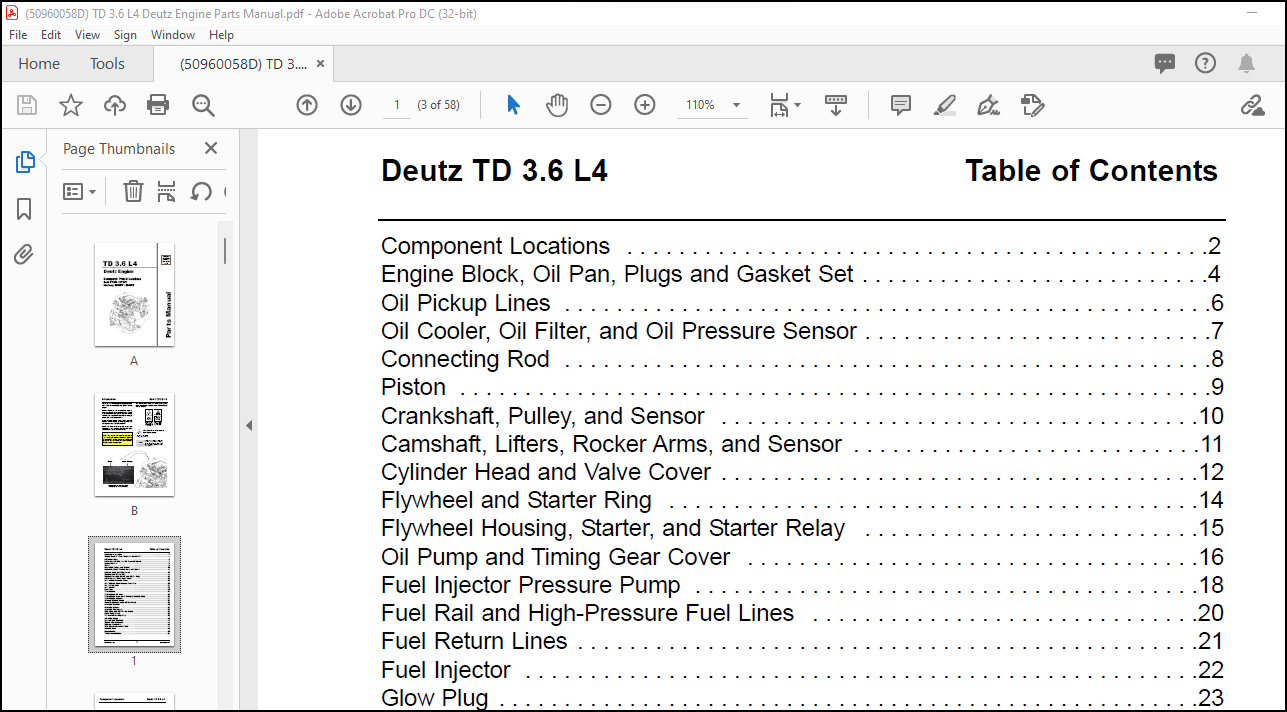Click the Deutz TD 3.6 L4 heading
The height and width of the screenshot is (712, 1287).
494,171
